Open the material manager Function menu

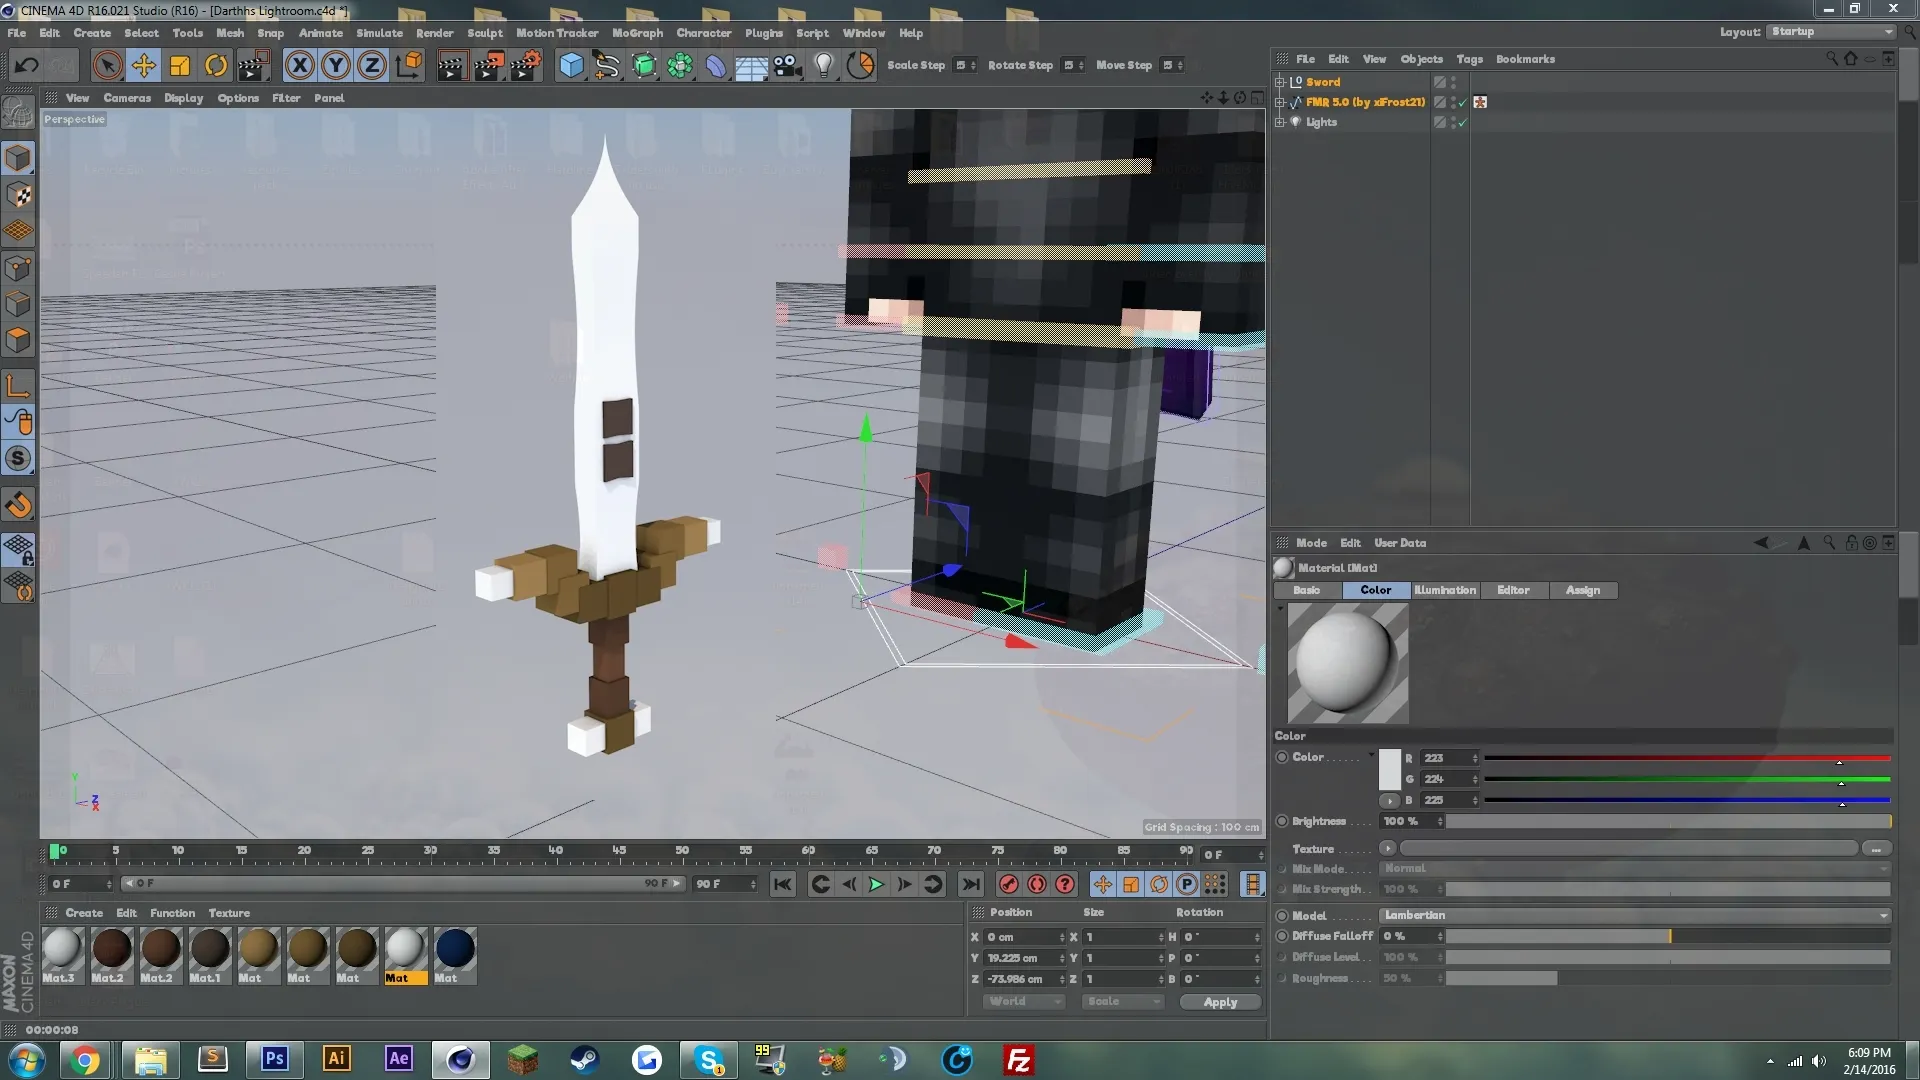(172, 913)
